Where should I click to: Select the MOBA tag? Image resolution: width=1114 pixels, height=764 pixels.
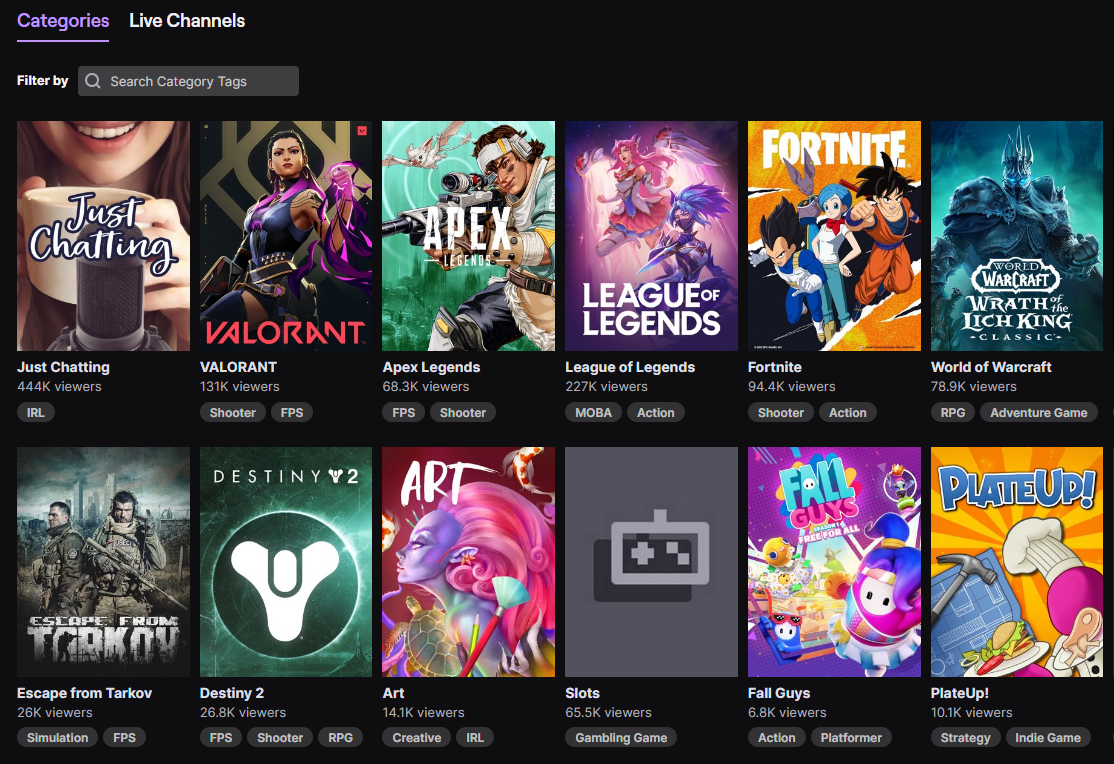click(x=592, y=412)
